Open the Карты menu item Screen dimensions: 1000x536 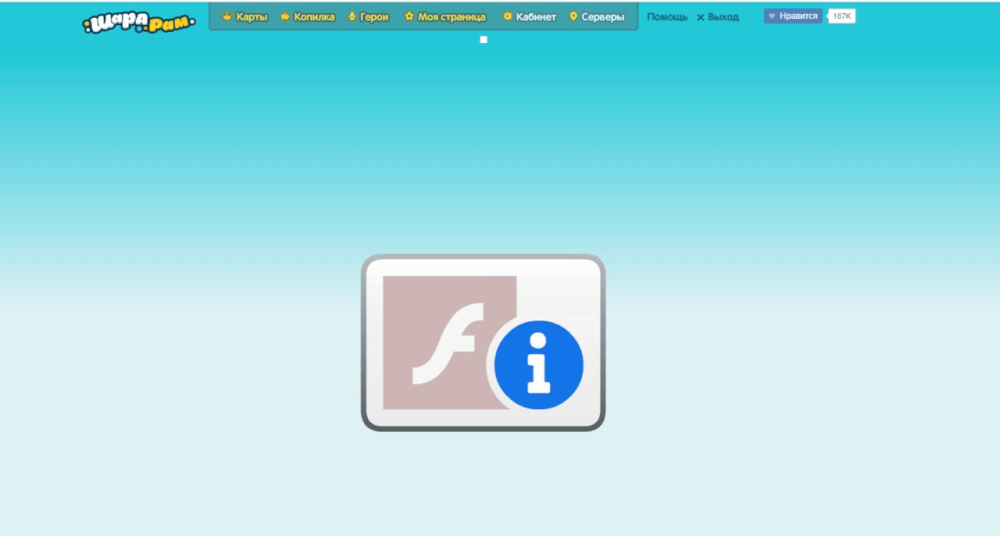click(251, 17)
